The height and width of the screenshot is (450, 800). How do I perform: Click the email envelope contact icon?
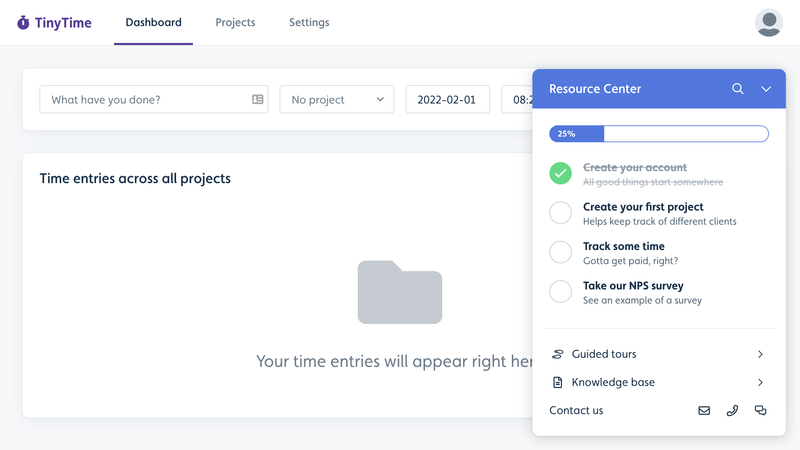704,410
